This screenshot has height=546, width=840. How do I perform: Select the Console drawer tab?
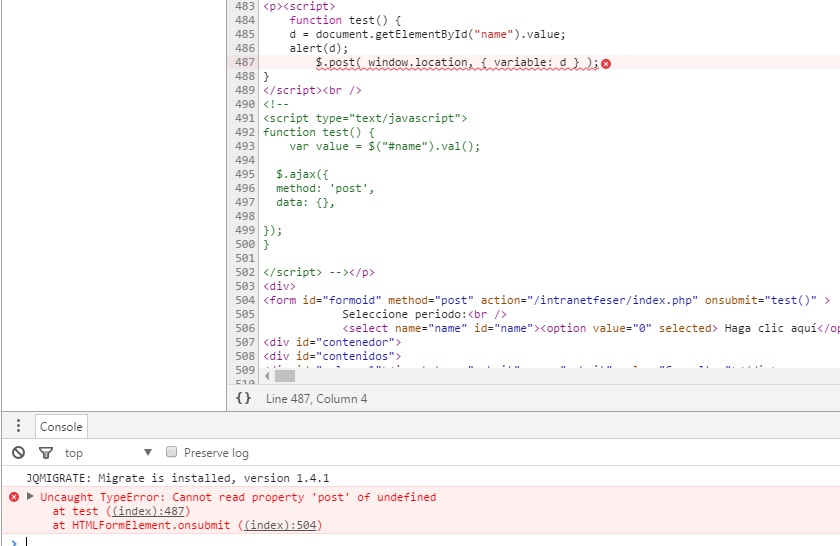point(61,427)
